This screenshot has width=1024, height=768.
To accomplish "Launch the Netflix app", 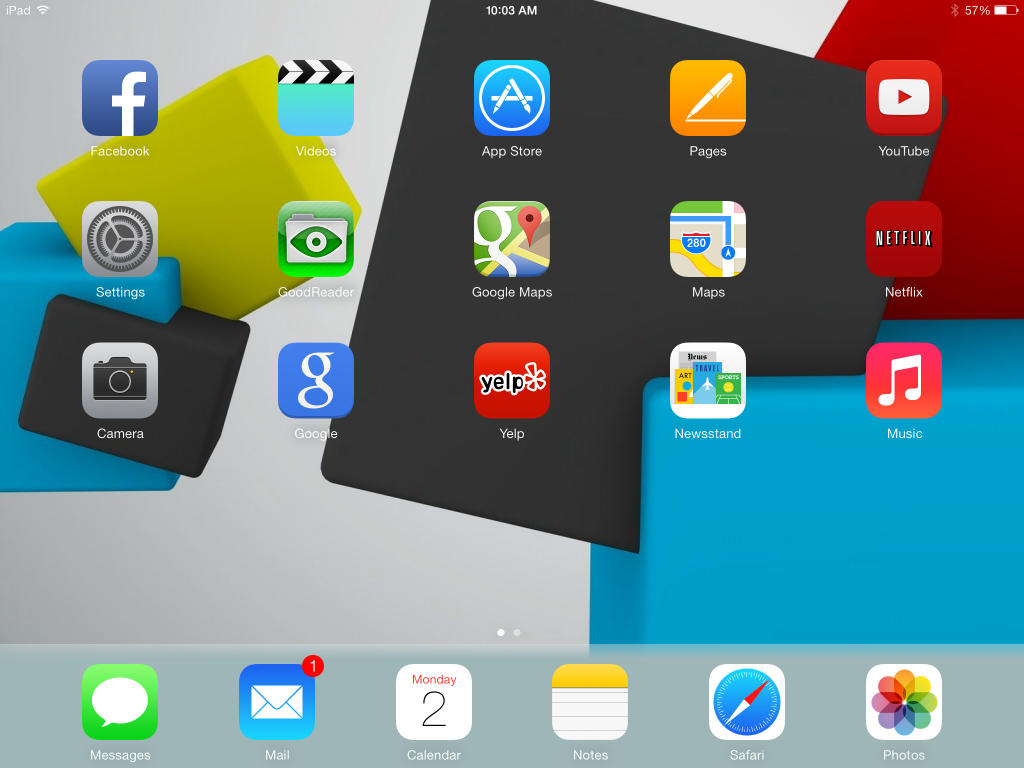I will [904, 239].
